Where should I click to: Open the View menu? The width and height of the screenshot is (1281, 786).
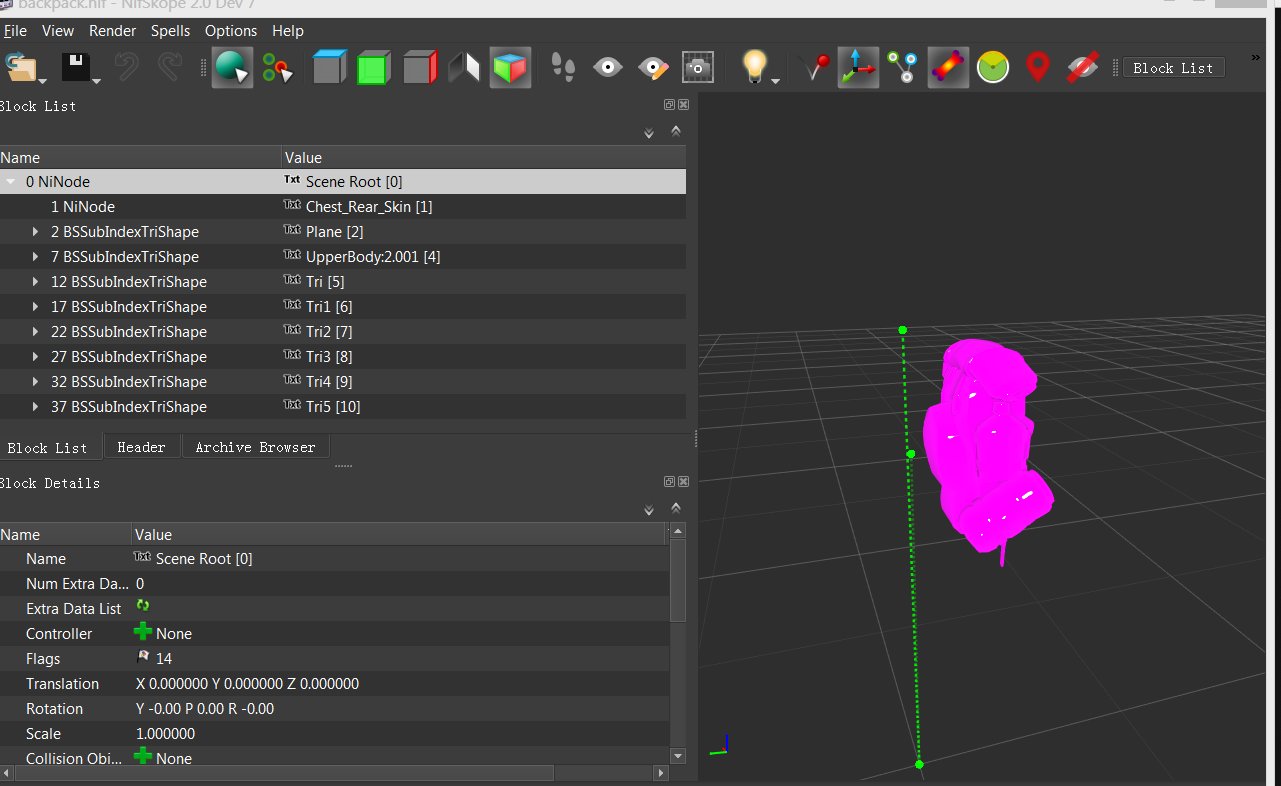tap(58, 31)
